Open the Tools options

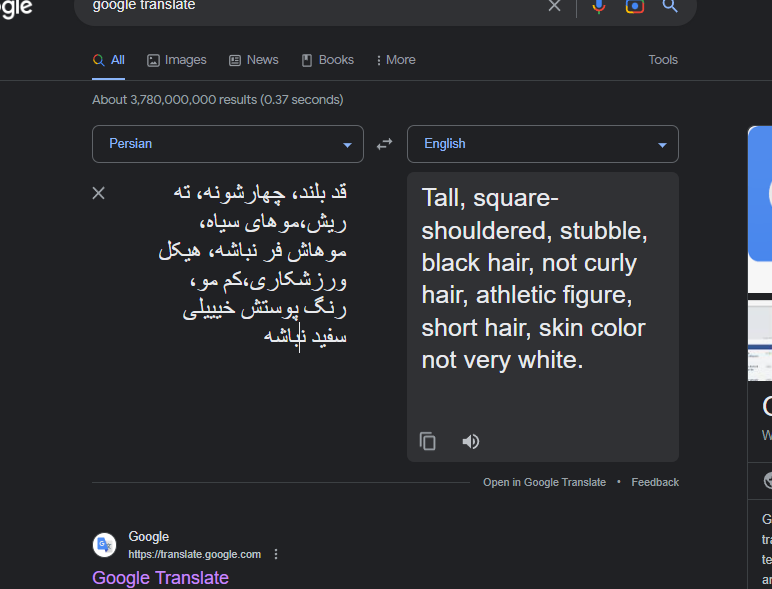point(663,60)
